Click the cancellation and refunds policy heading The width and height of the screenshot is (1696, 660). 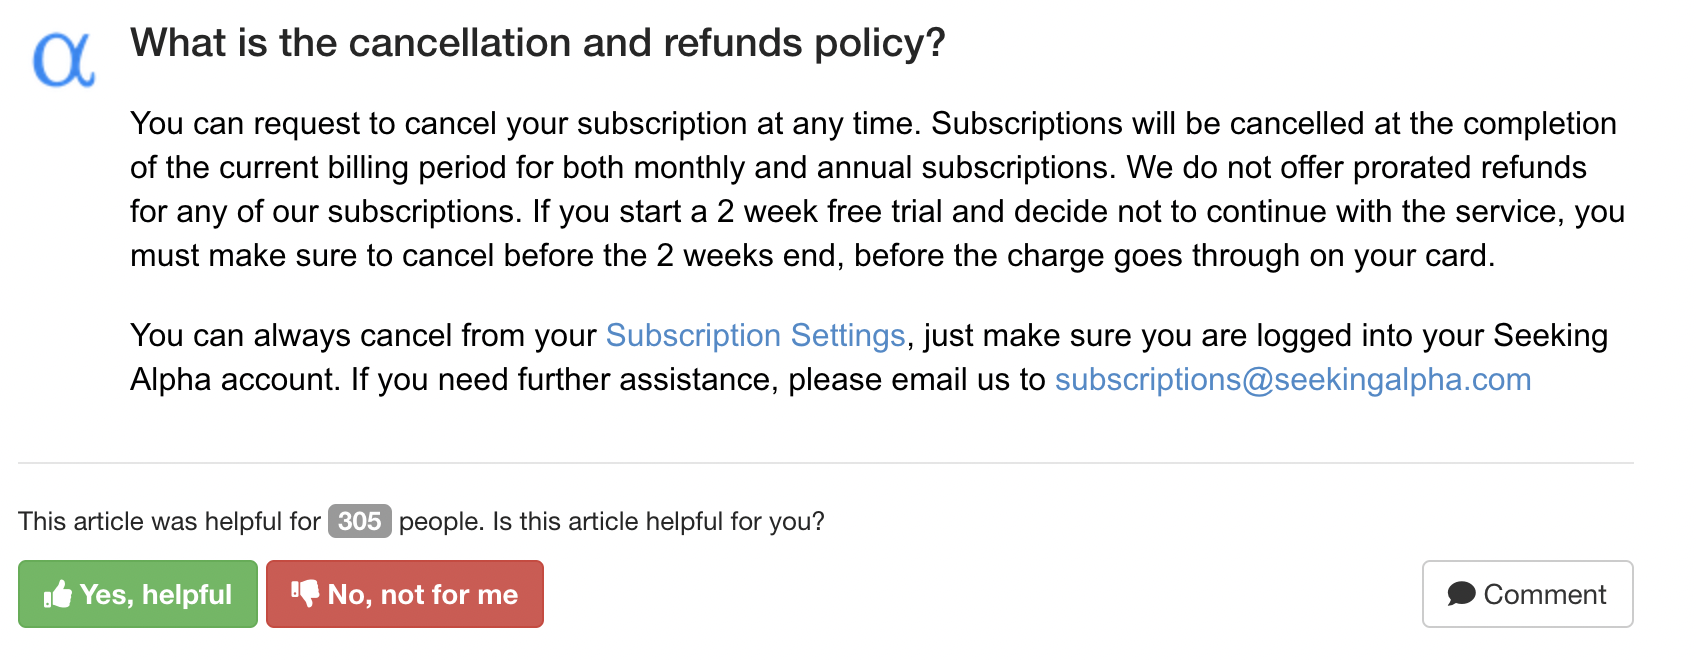click(x=537, y=43)
